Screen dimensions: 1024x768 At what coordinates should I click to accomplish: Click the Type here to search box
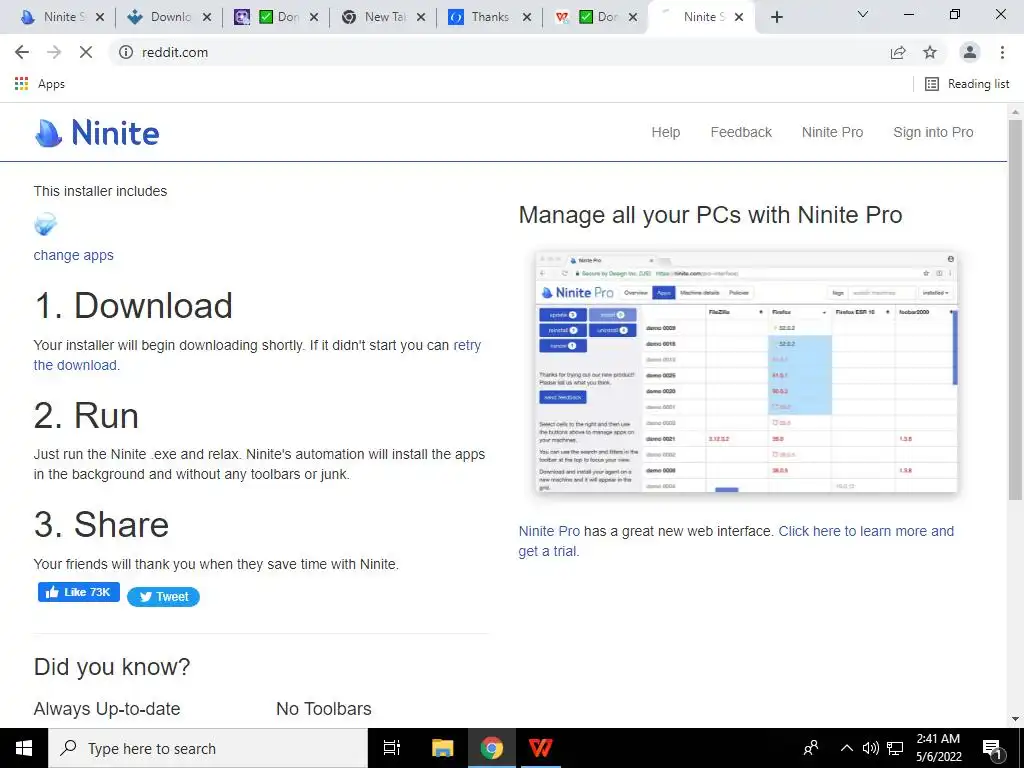(x=208, y=748)
